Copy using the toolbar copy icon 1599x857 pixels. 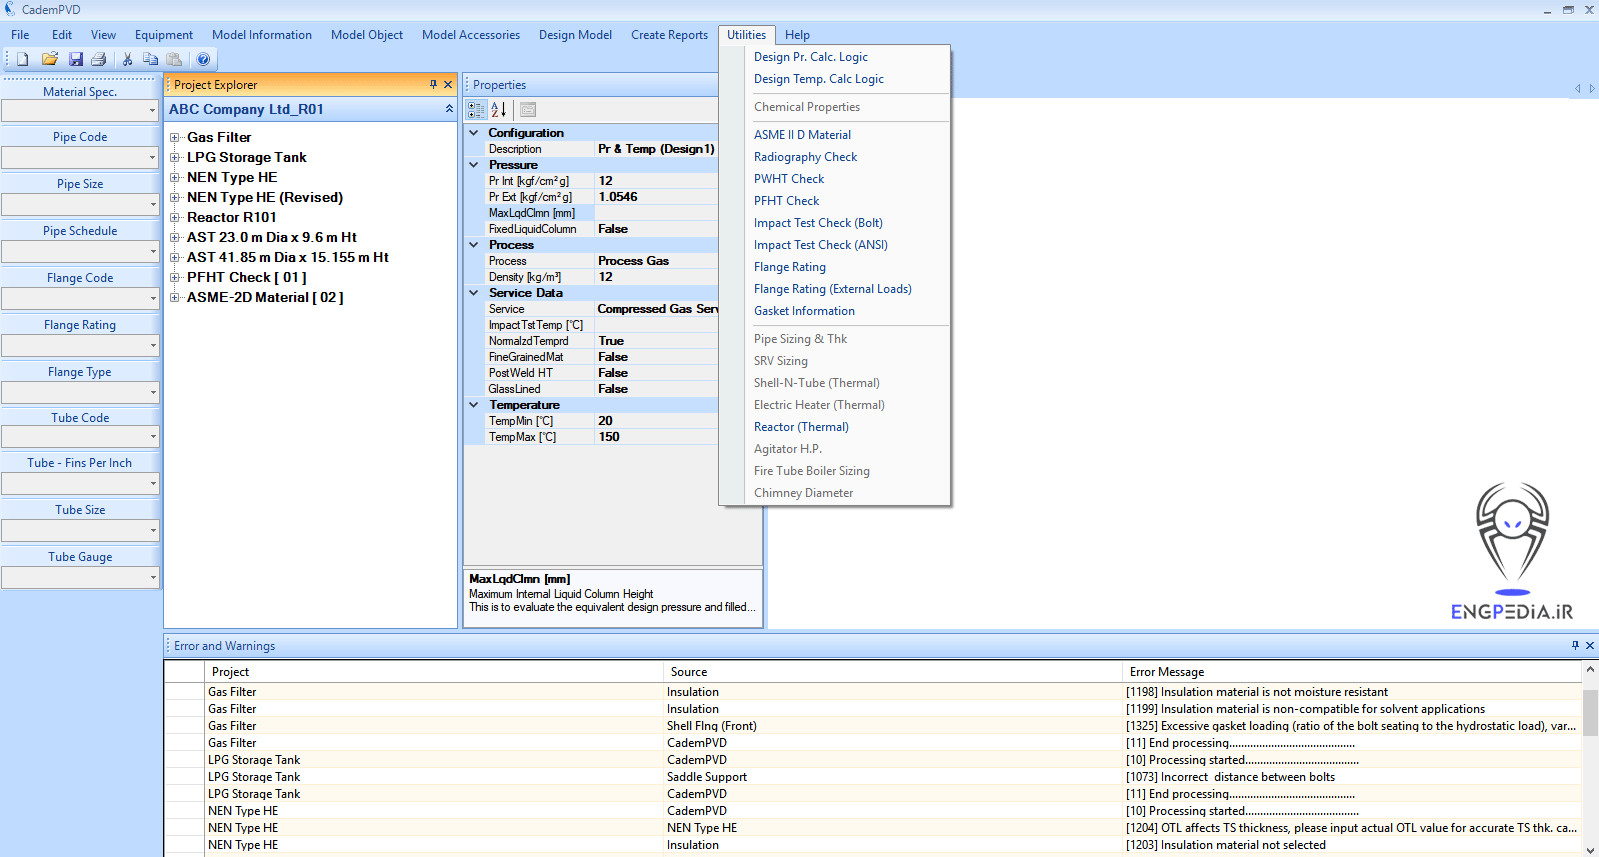click(x=150, y=59)
